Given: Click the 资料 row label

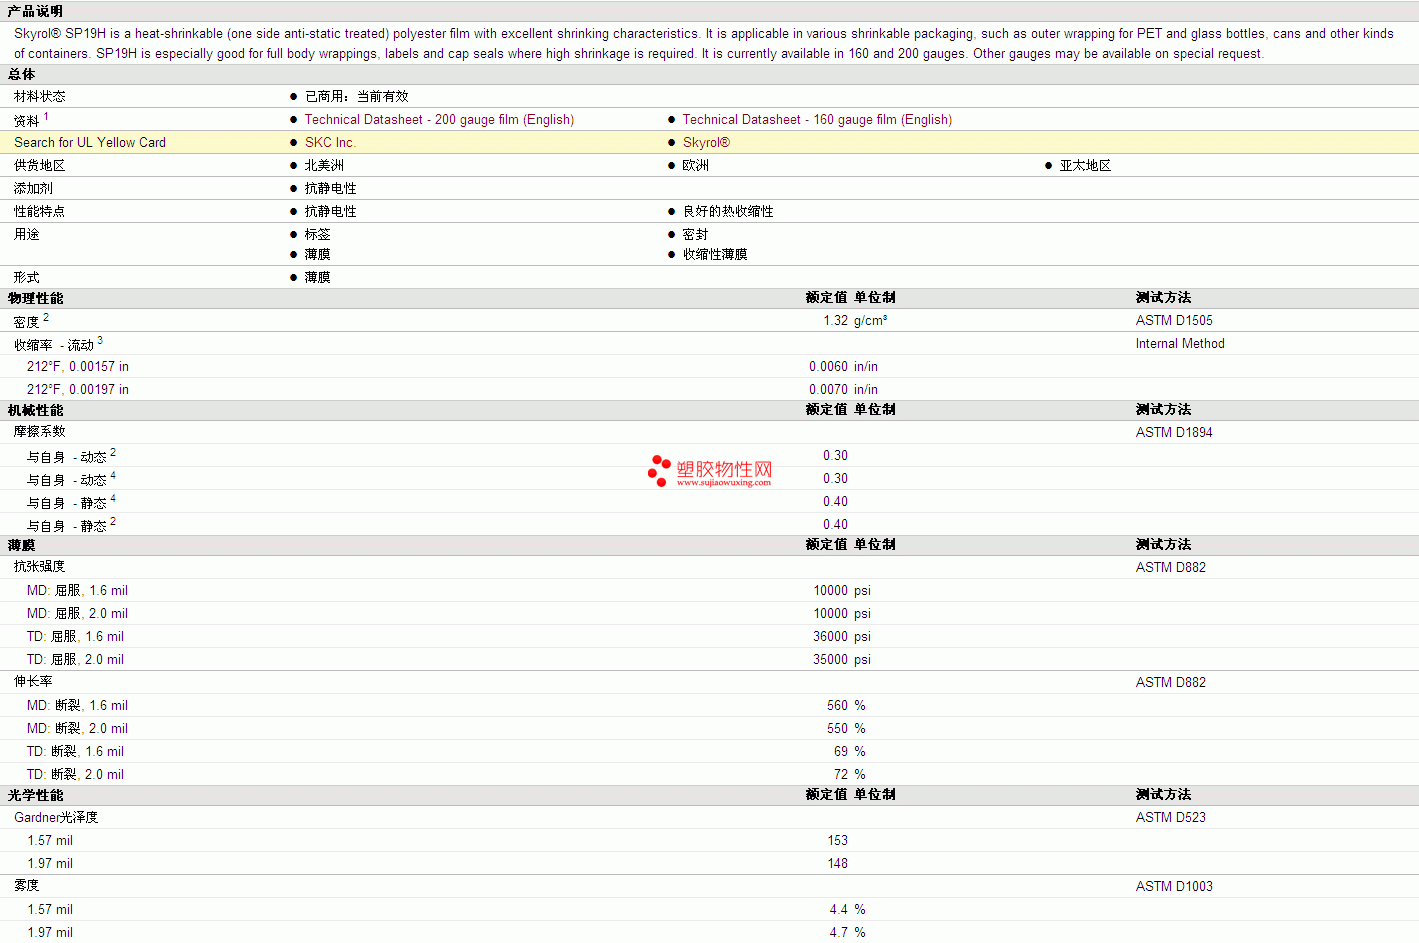Looking at the screenshot, I should click(x=27, y=121).
